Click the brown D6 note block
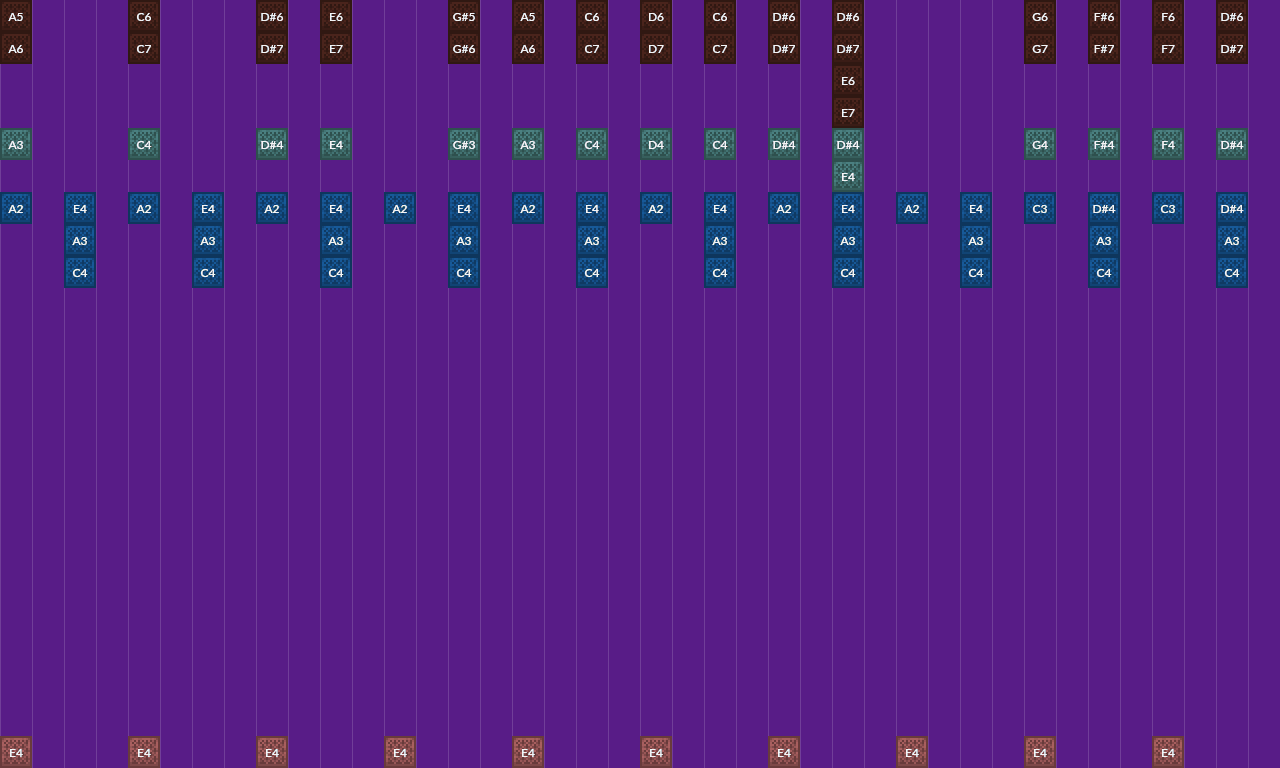Image resolution: width=1280 pixels, height=768 pixels. click(656, 16)
